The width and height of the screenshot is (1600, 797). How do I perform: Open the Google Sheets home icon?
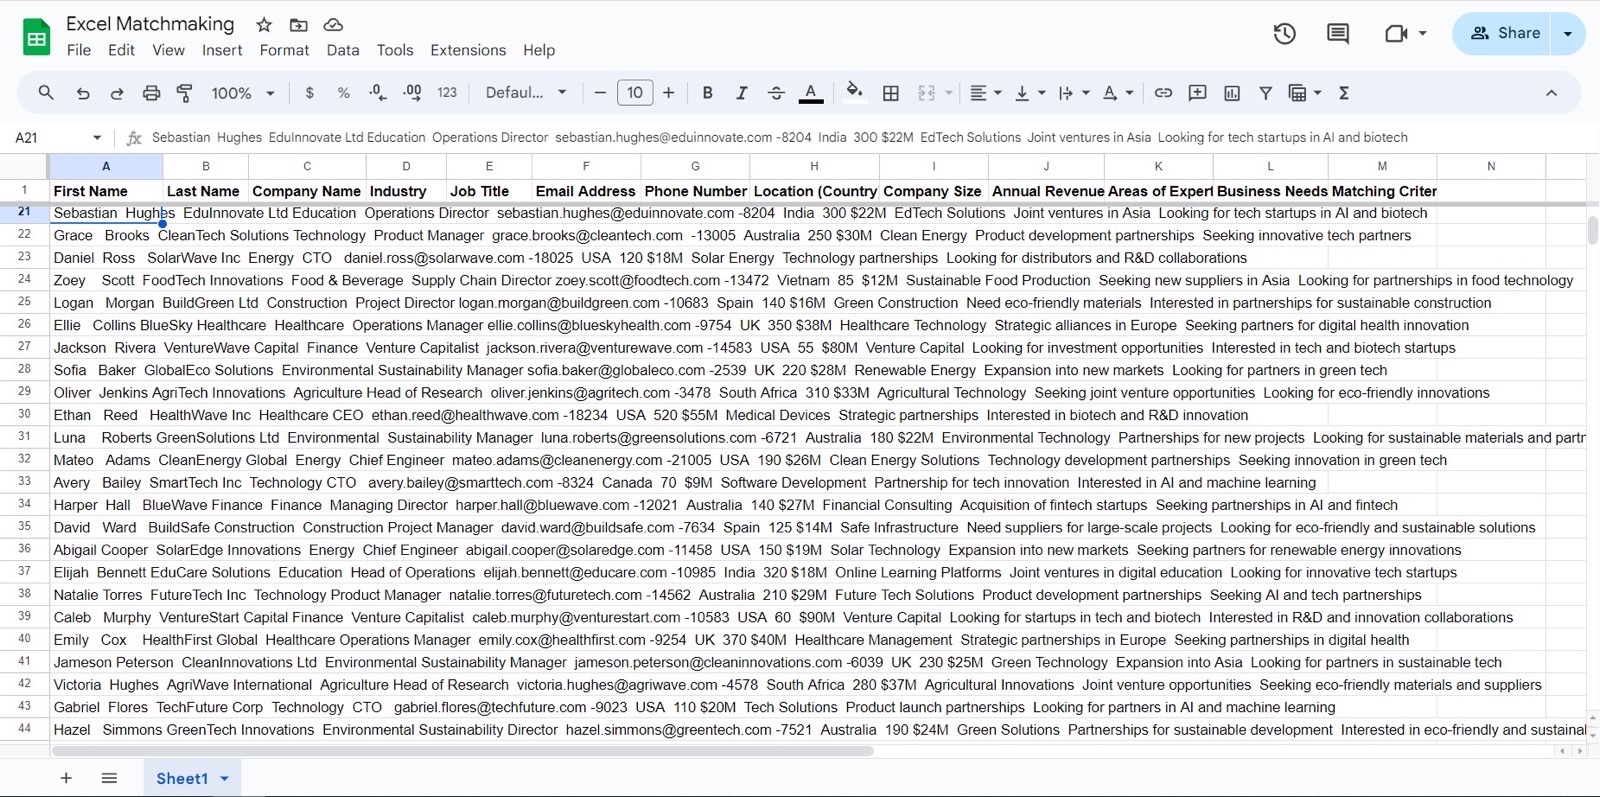coord(37,38)
